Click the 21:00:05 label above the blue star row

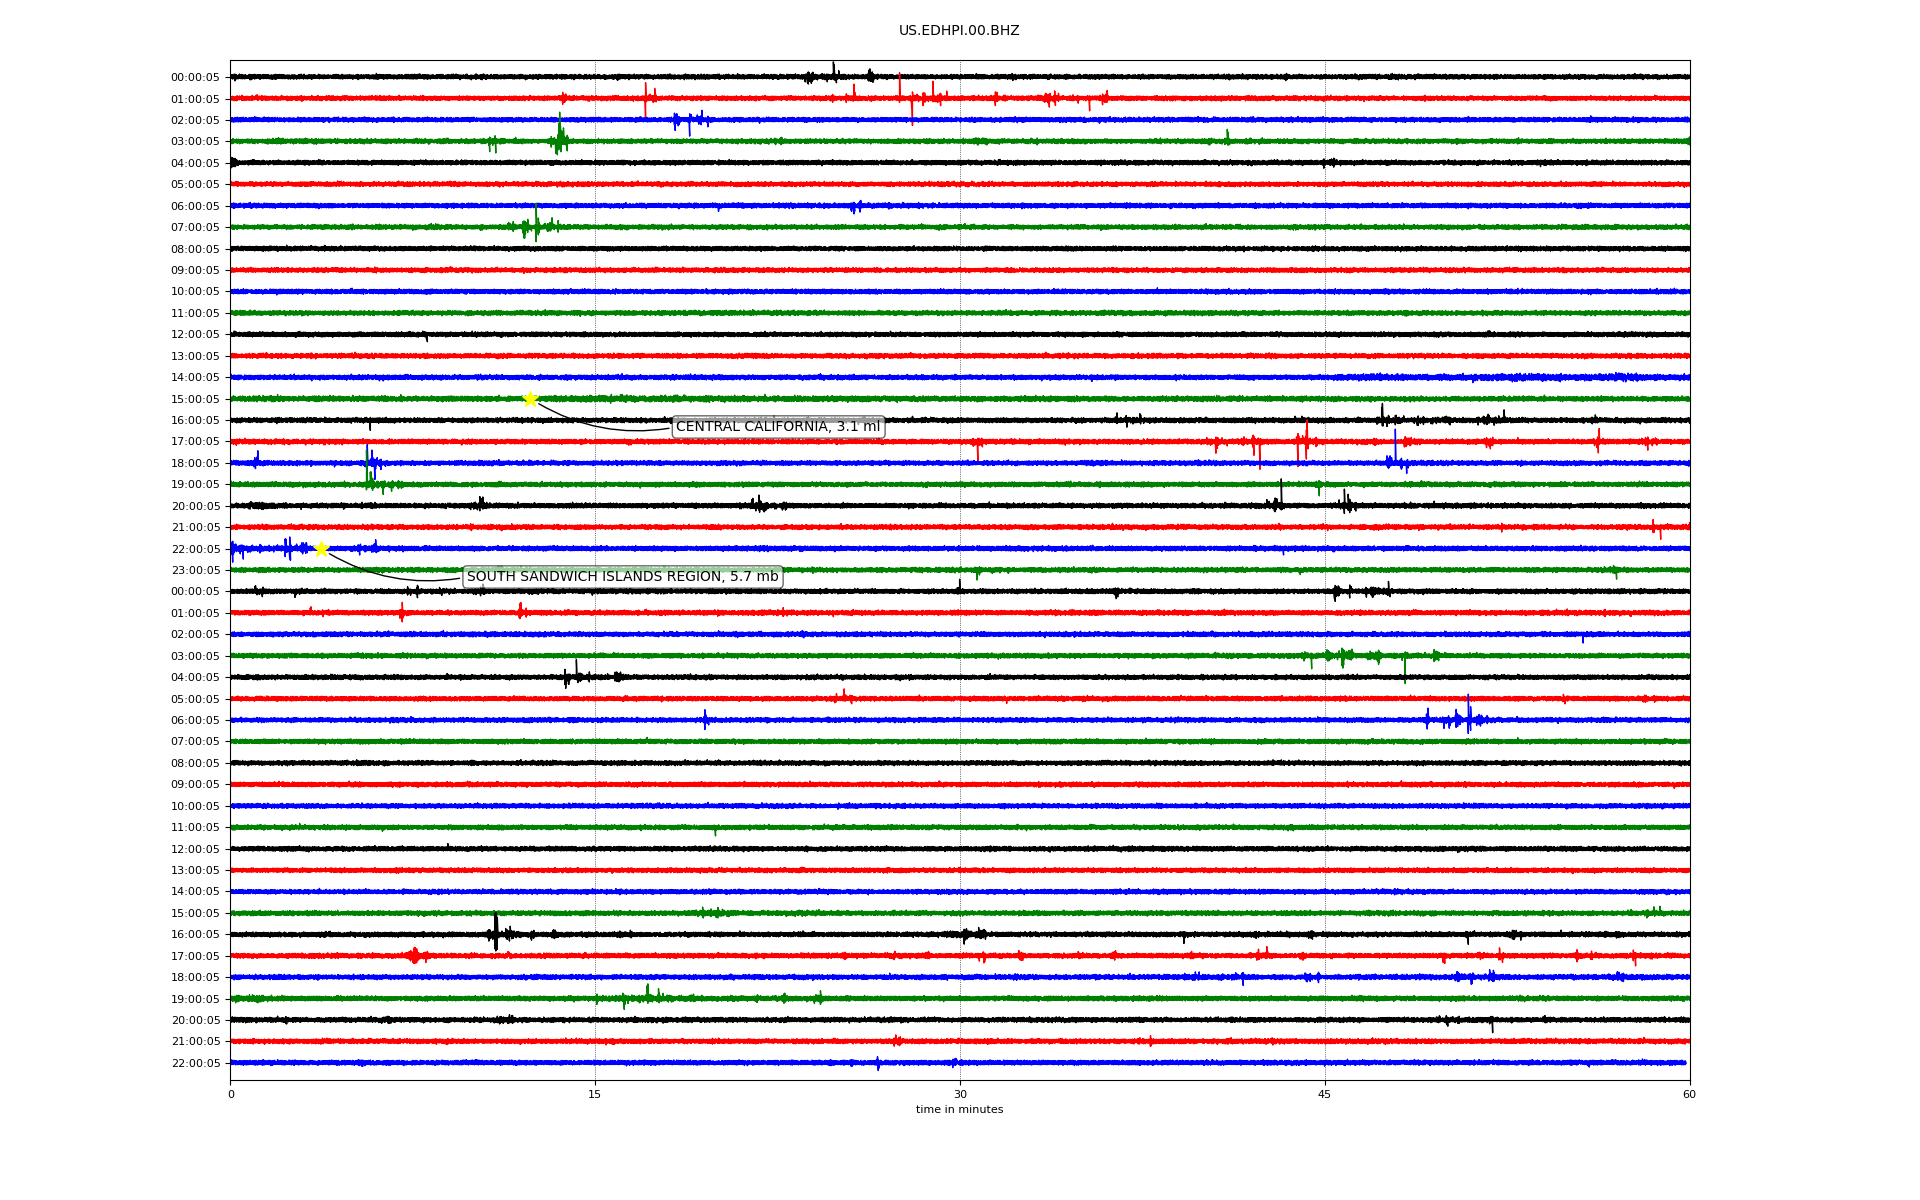(x=195, y=528)
